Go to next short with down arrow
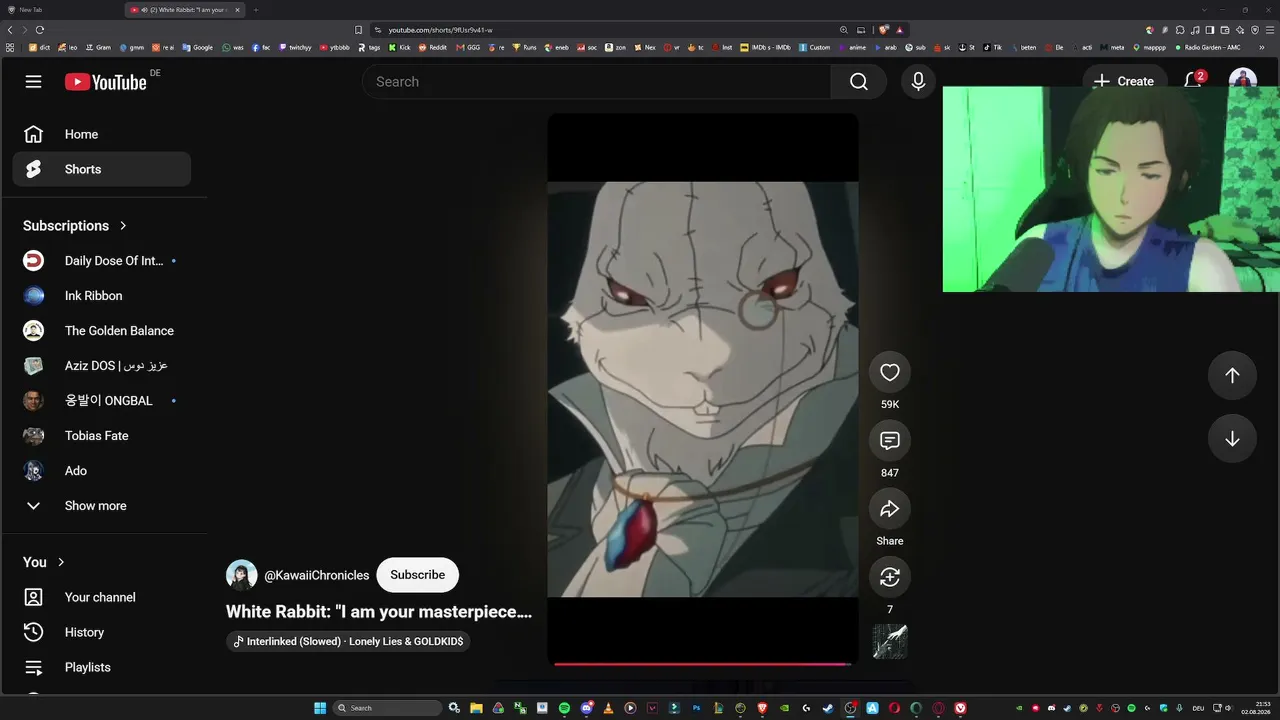1280x720 pixels. click(x=1232, y=439)
